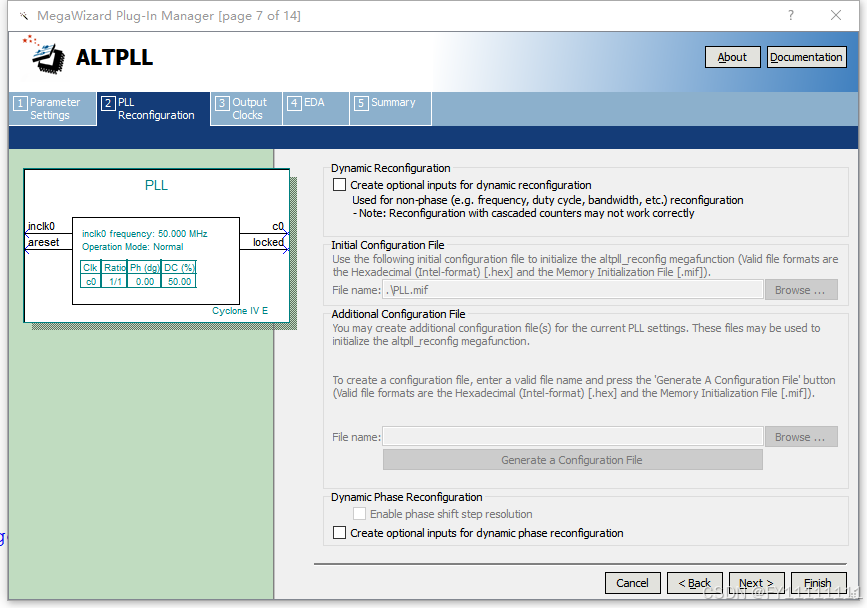Open the Documentation button

click(x=806, y=57)
